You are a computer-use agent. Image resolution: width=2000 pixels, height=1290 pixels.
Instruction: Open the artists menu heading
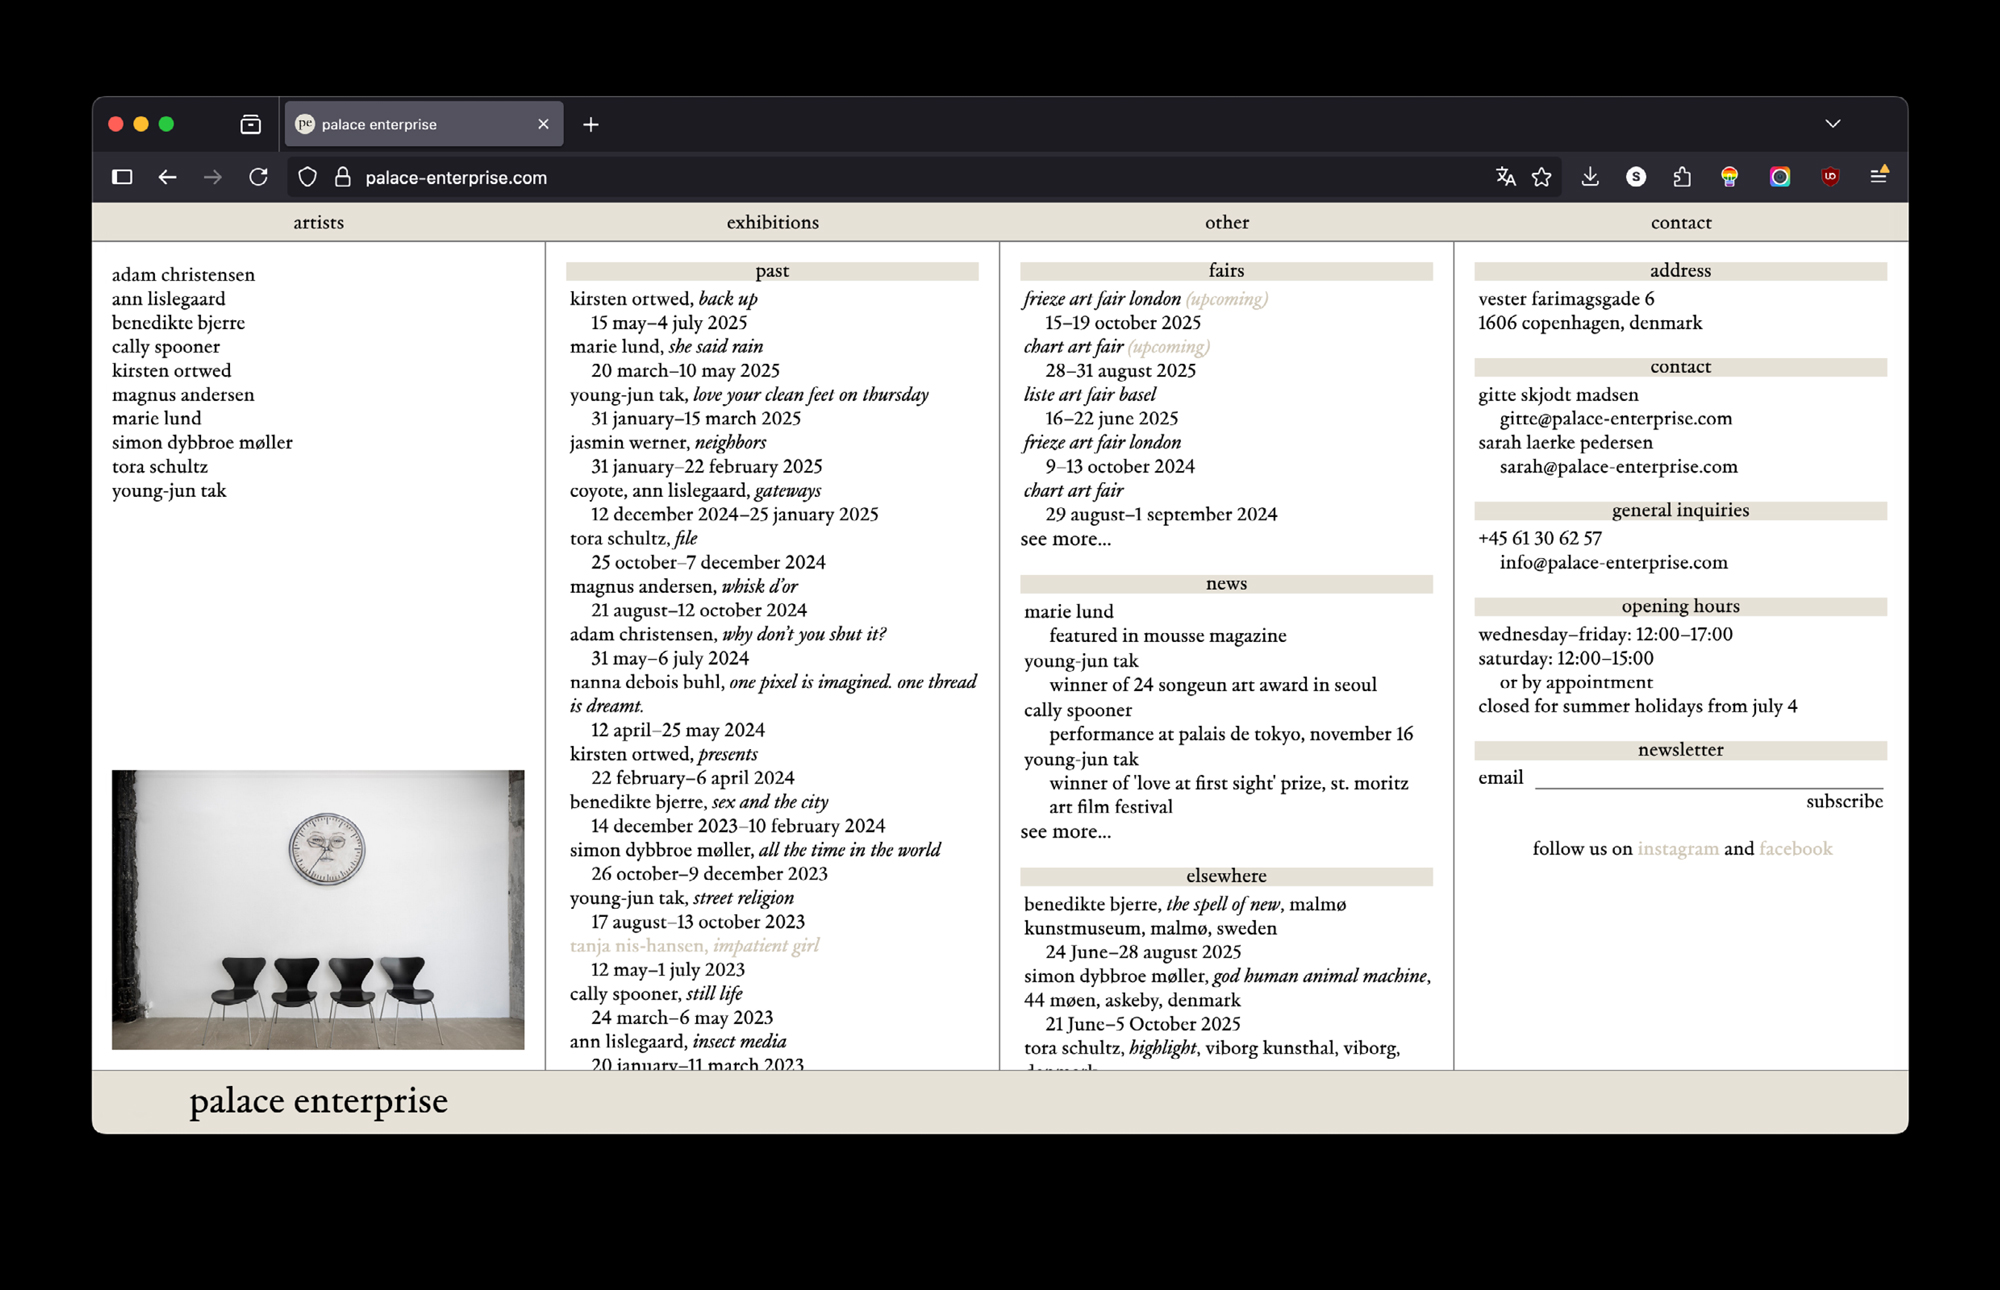318,222
